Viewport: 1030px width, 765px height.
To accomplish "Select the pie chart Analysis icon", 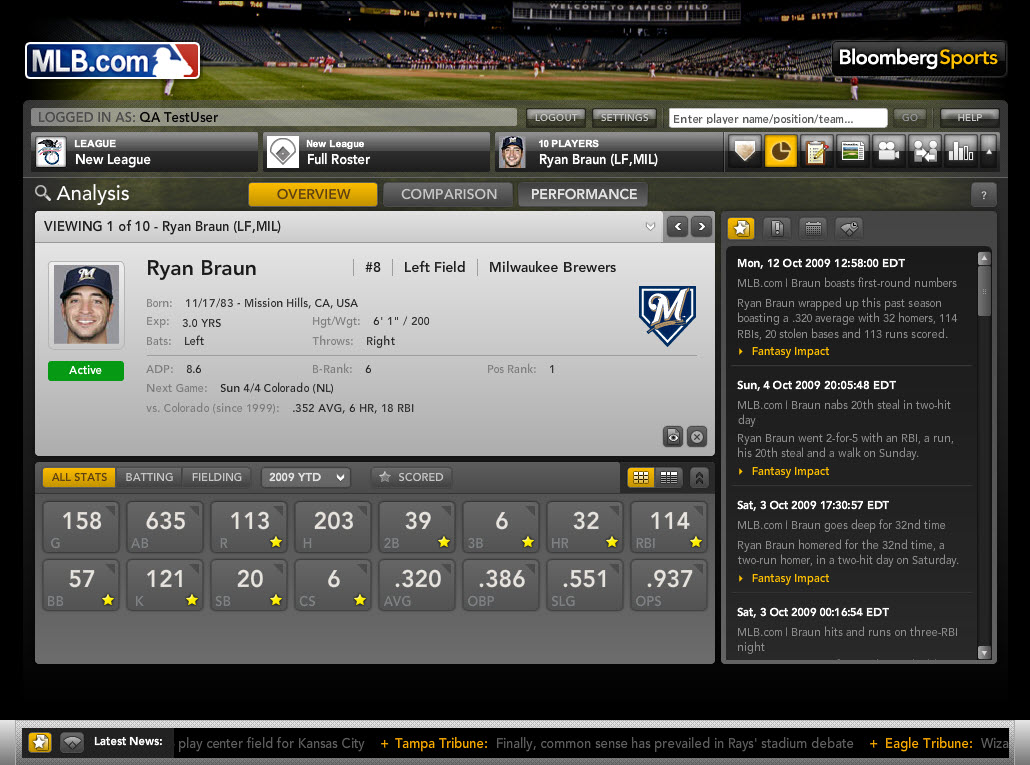I will pyautogui.click(x=780, y=152).
